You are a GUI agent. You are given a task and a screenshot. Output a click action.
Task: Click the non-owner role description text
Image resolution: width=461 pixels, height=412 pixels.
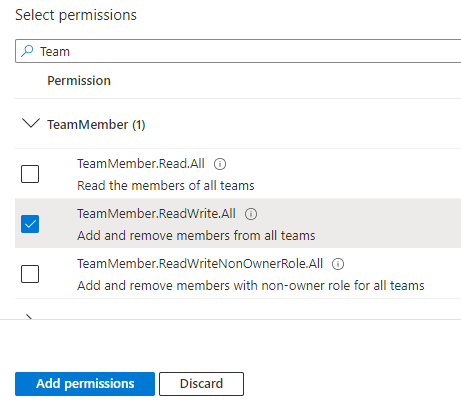pyautogui.click(x=251, y=285)
